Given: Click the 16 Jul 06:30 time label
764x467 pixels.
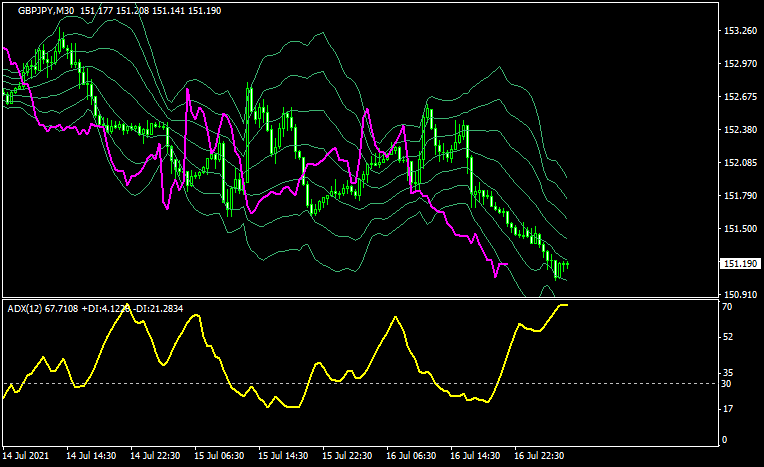Looking at the screenshot, I should [411, 456].
